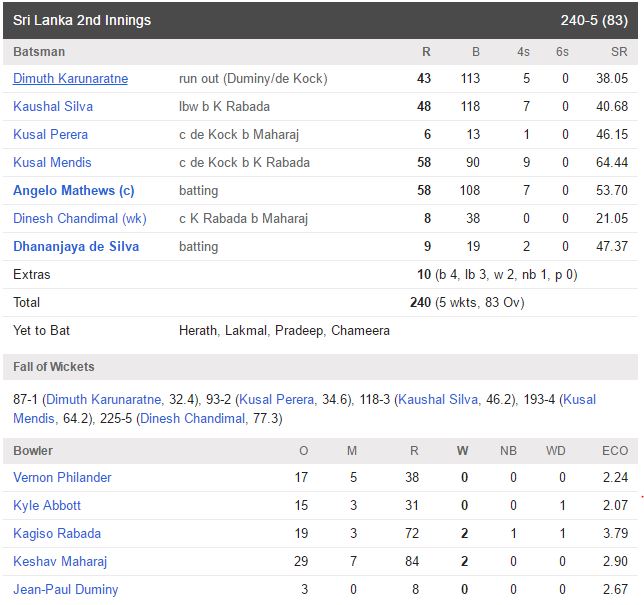Image resolution: width=644 pixels, height=605 pixels.
Task: Open Dhananjaya de Silva player link
Action: [x=76, y=247]
